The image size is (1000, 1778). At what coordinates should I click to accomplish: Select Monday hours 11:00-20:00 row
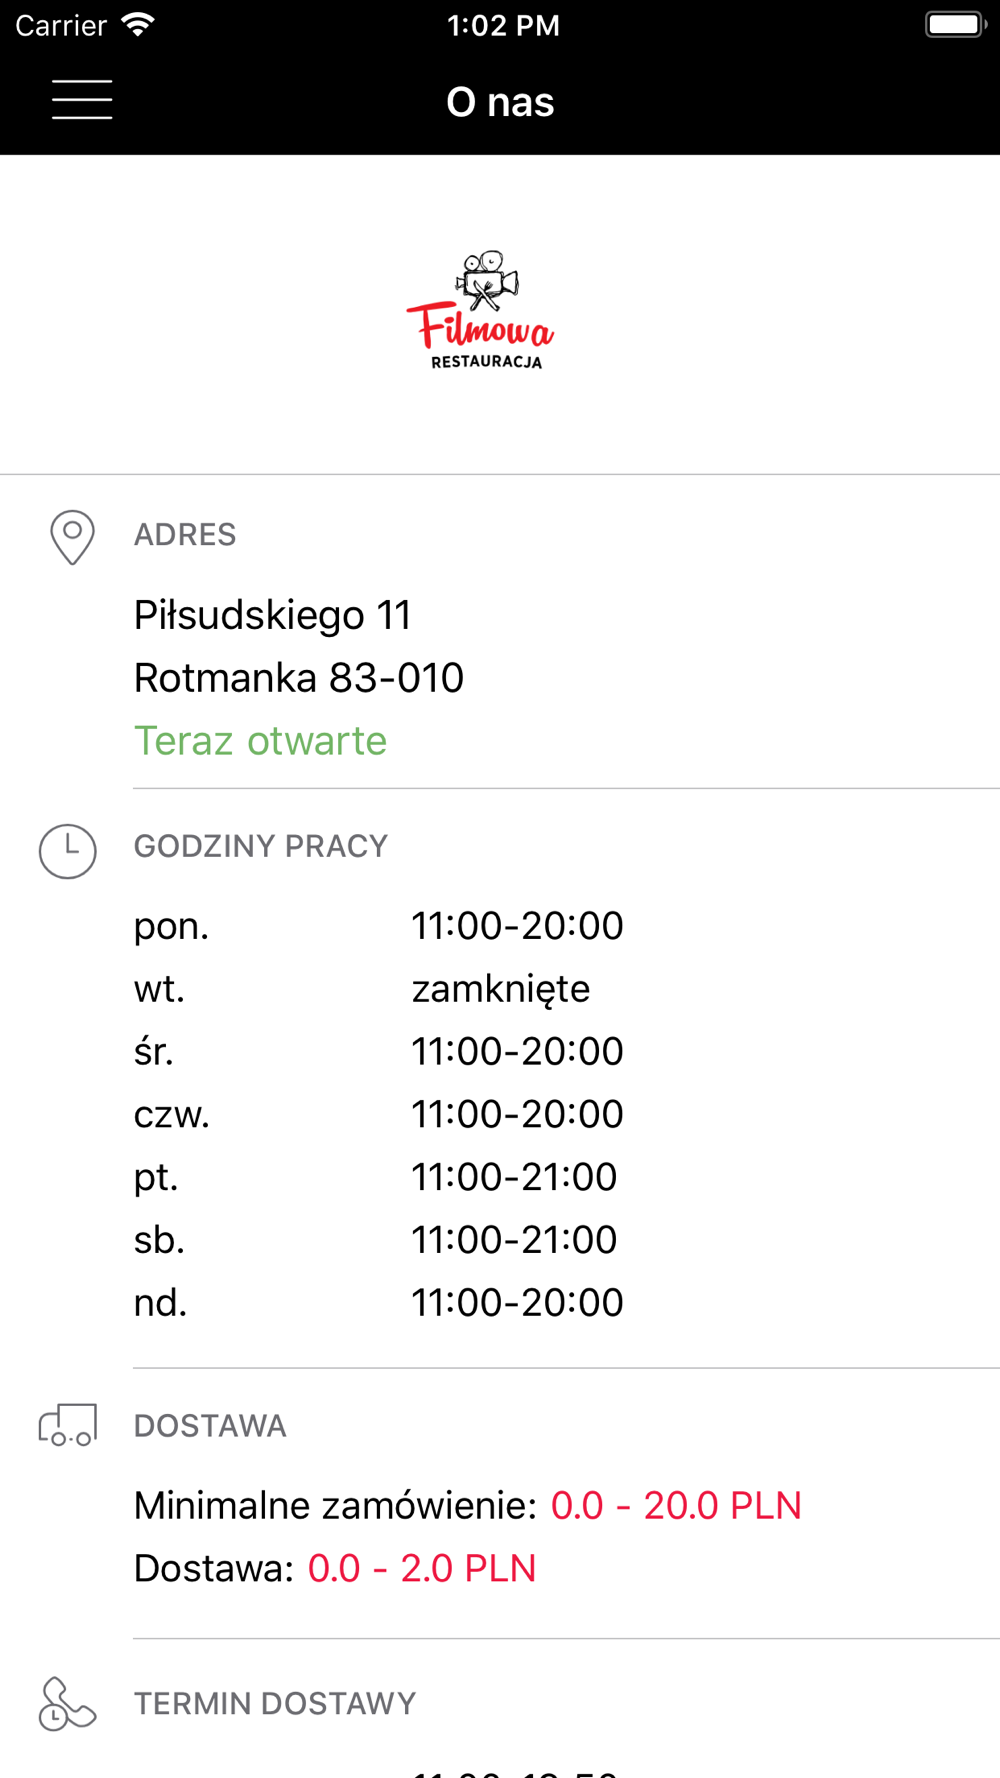click(379, 926)
